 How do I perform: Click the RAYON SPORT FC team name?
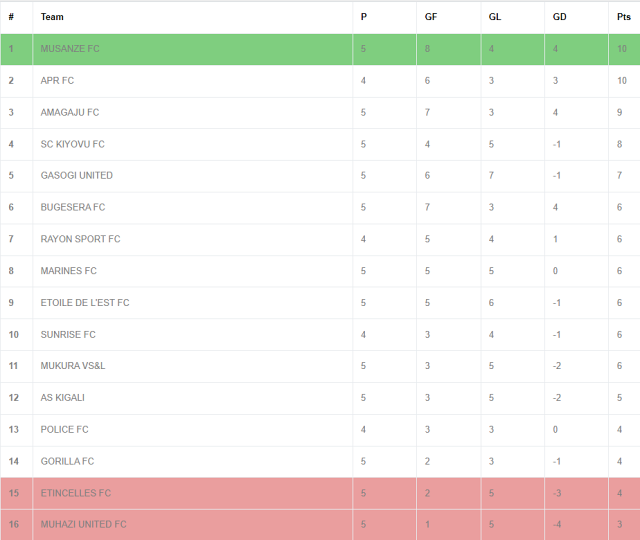(x=80, y=239)
